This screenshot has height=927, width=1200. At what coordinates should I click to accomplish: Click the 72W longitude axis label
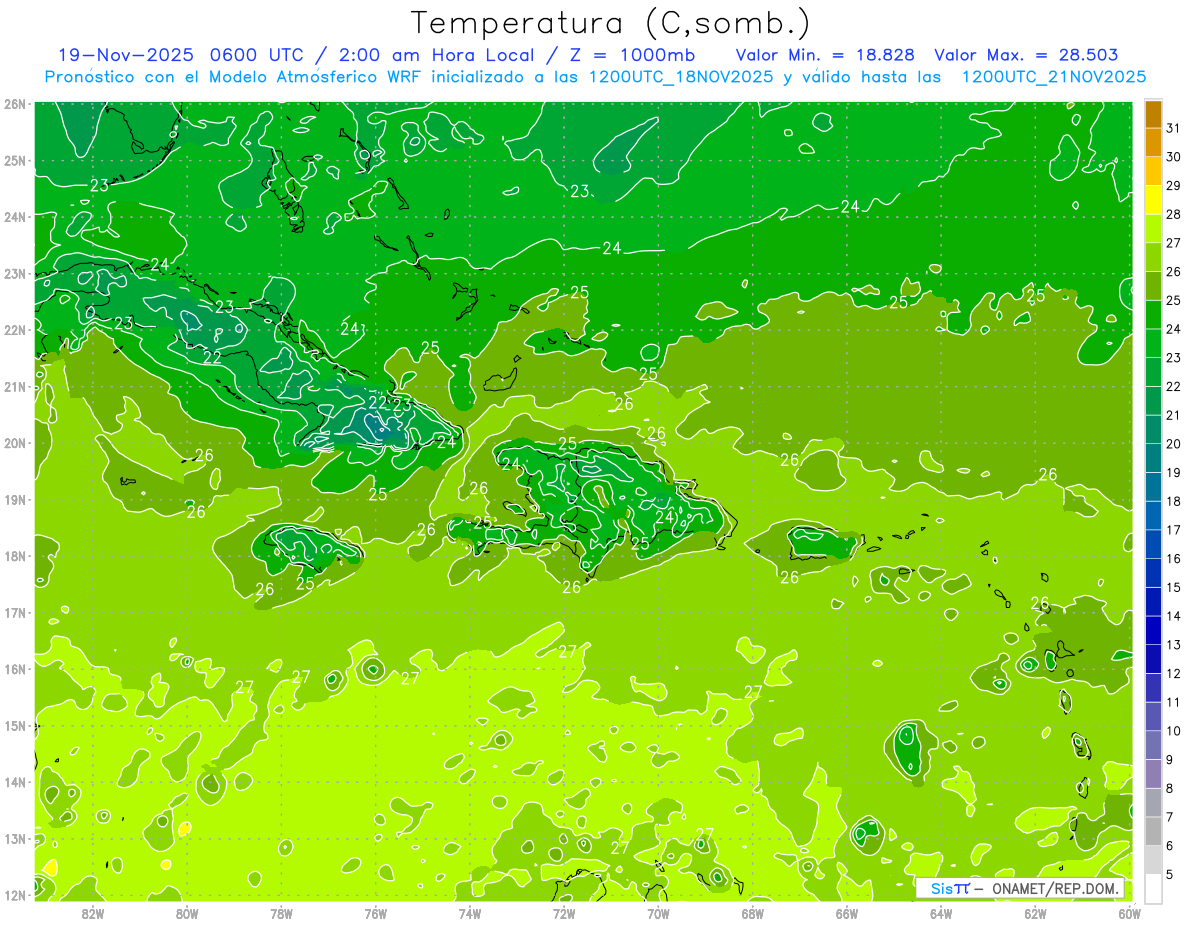(564, 913)
